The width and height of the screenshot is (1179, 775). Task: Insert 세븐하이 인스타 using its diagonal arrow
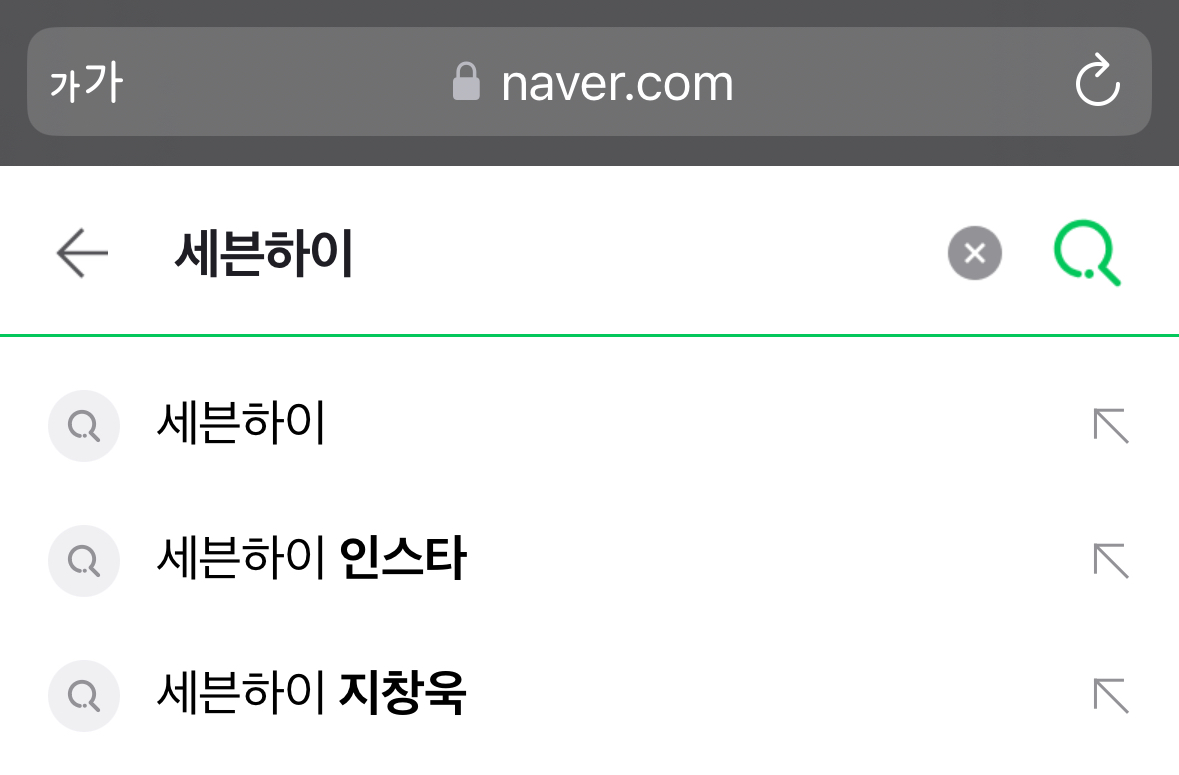coord(1111,561)
